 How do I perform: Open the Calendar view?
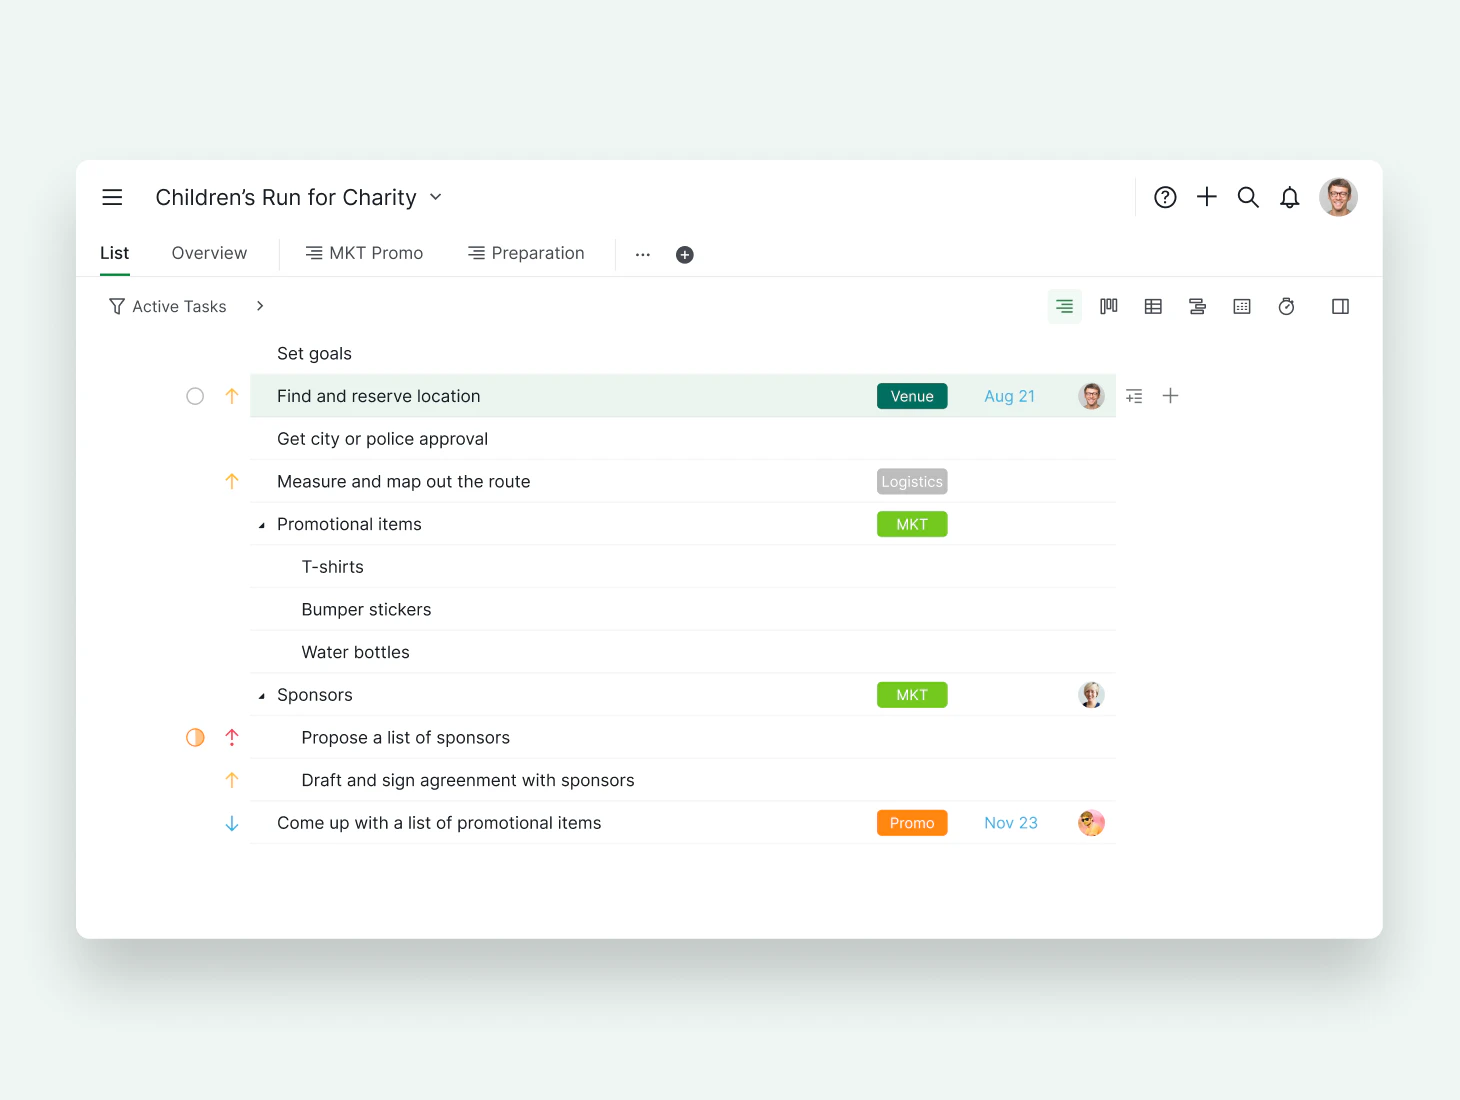pyautogui.click(x=1242, y=306)
